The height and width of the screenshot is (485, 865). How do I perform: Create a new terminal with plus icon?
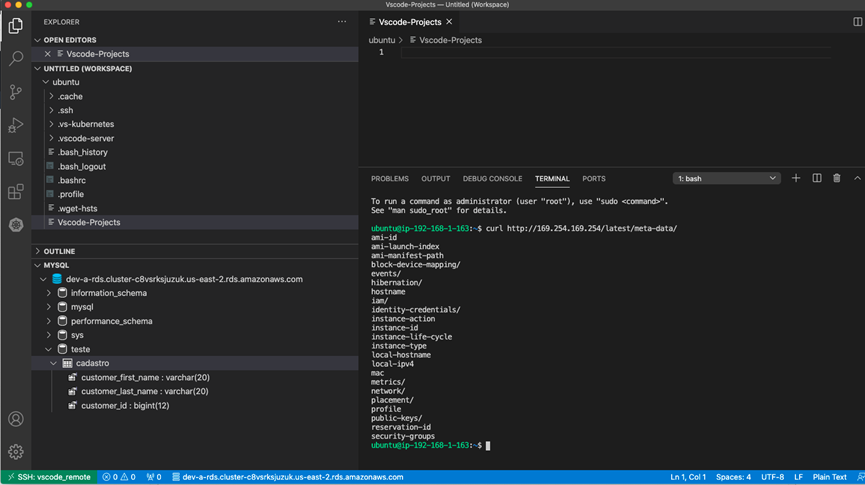796,178
